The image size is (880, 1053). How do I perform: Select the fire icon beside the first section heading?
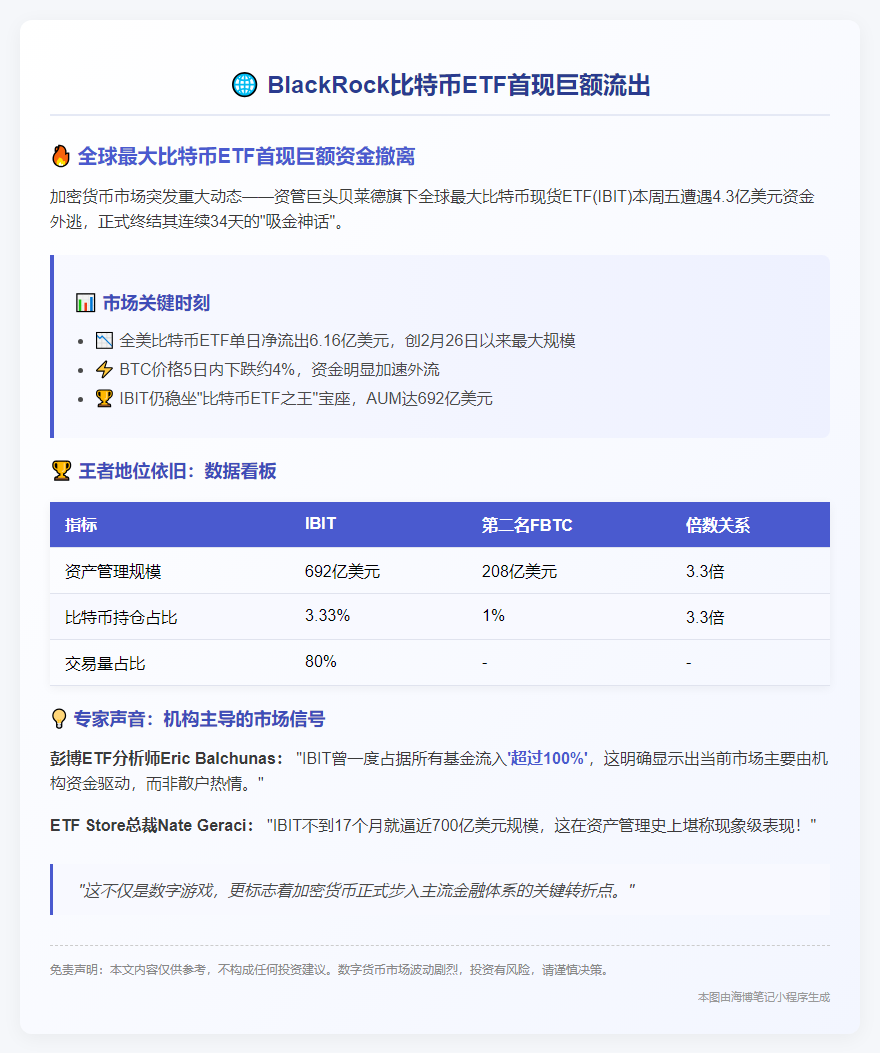63,156
